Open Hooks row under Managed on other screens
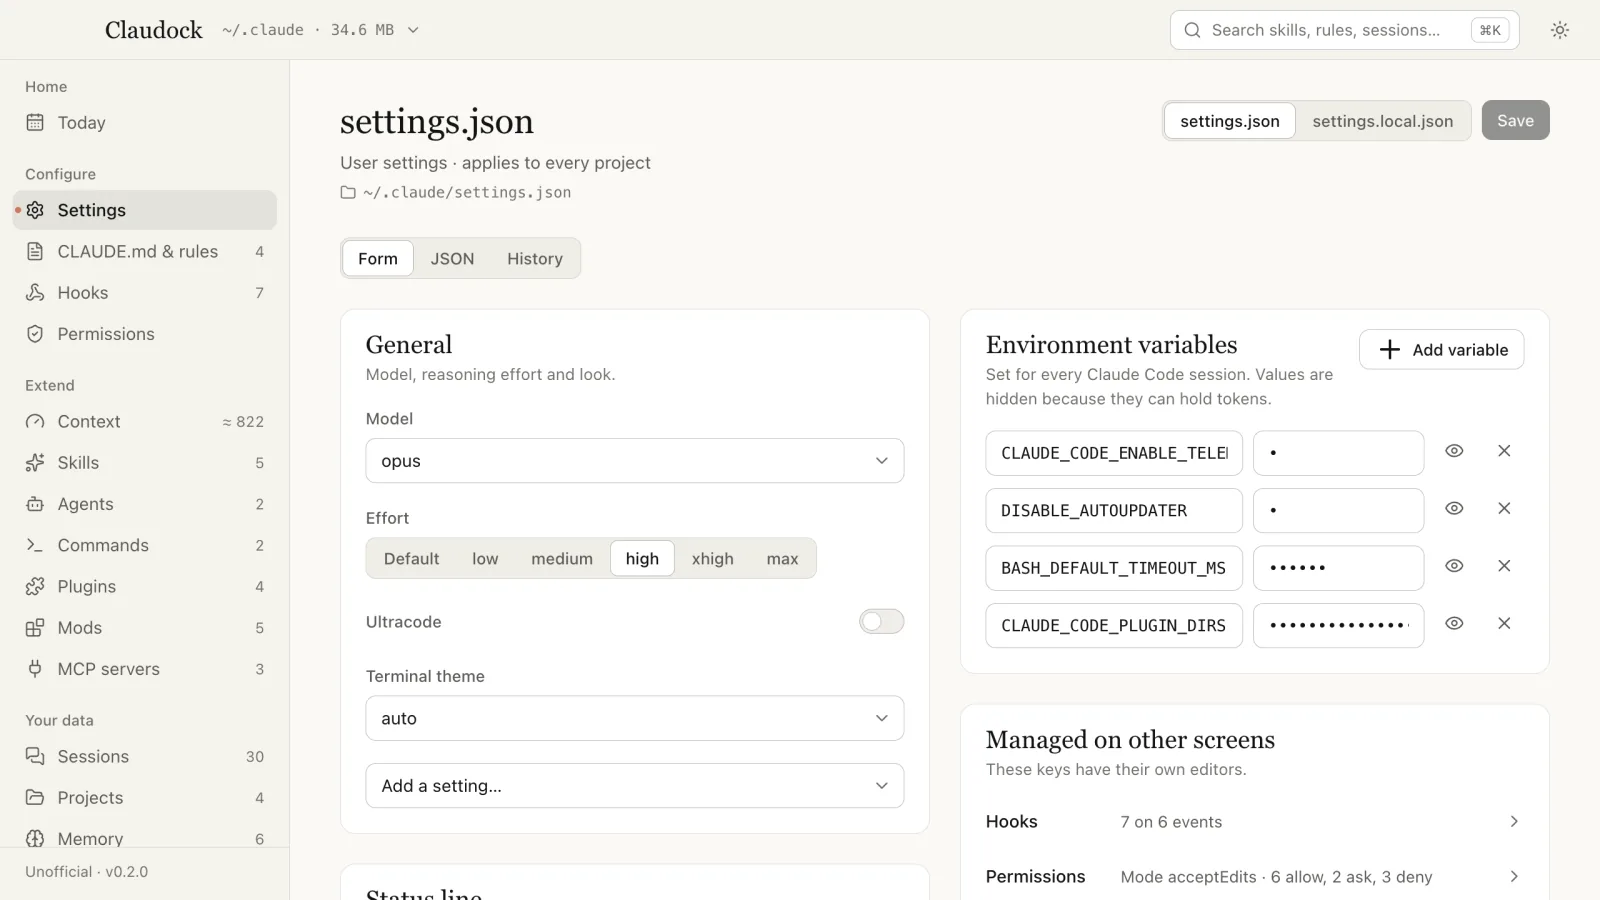The image size is (1600, 900). click(1254, 821)
